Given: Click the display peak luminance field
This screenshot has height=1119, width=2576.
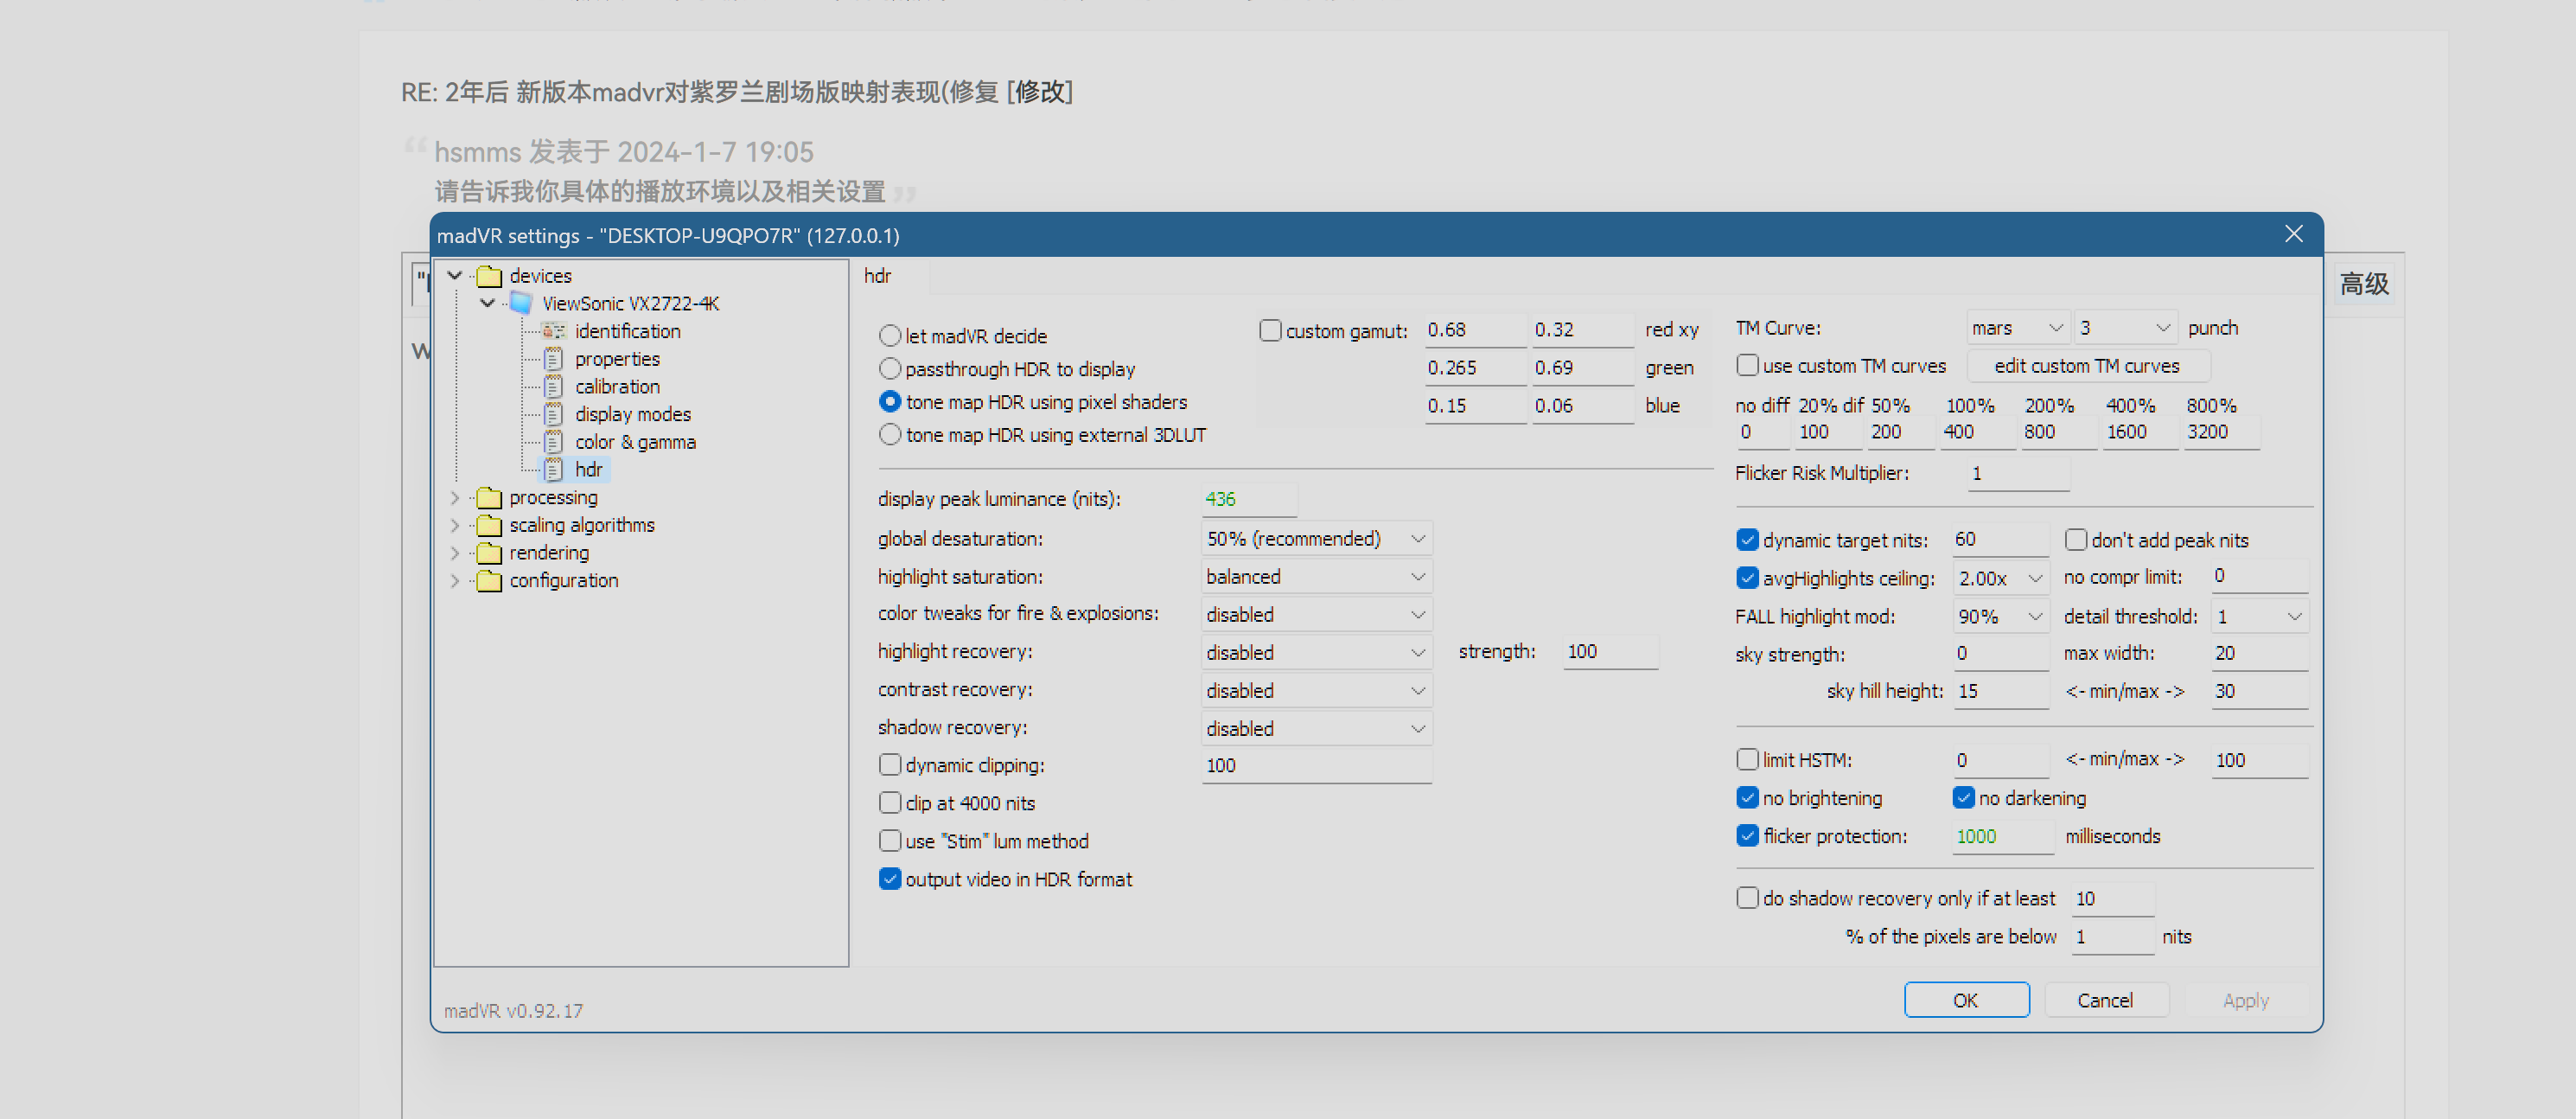Looking at the screenshot, I should coord(1249,498).
